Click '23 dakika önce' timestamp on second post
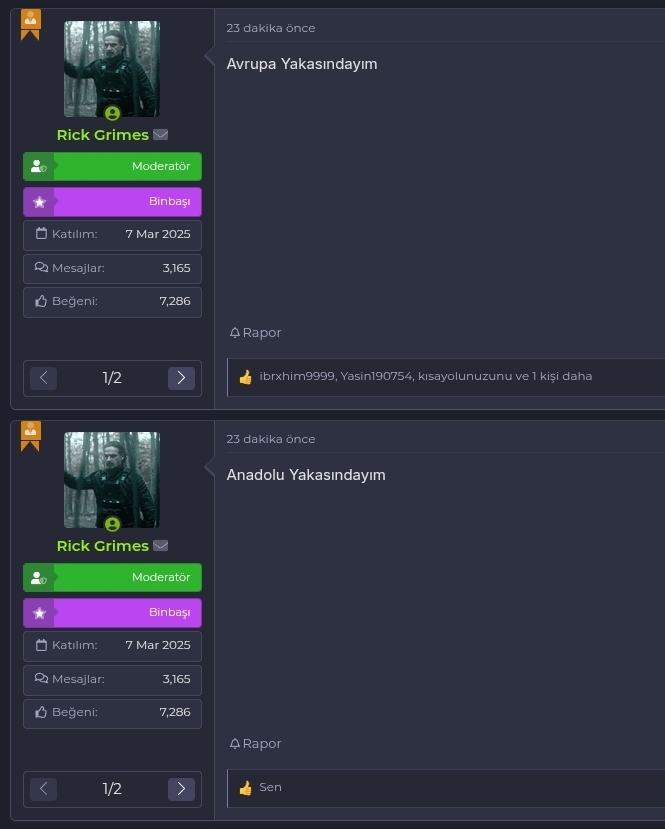 (x=271, y=439)
